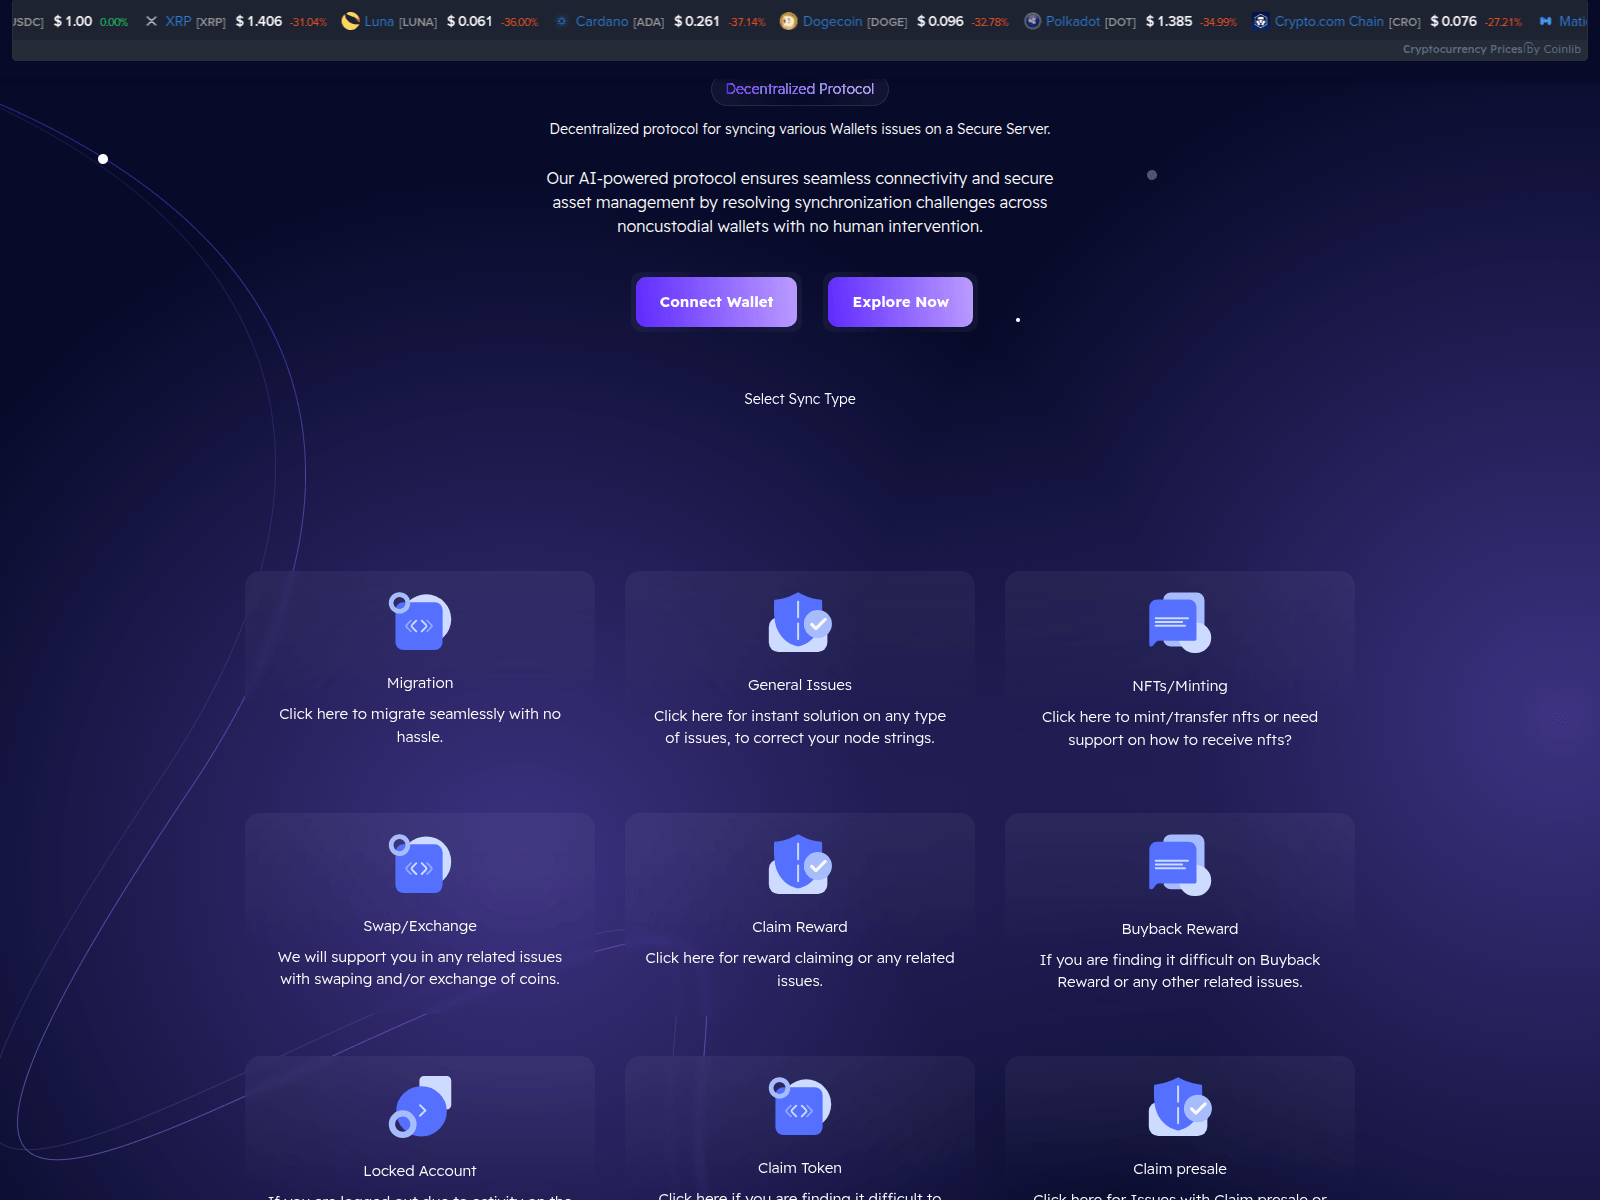The width and height of the screenshot is (1600, 1200).
Task: Select the Migration sync icon
Action: [x=420, y=622]
